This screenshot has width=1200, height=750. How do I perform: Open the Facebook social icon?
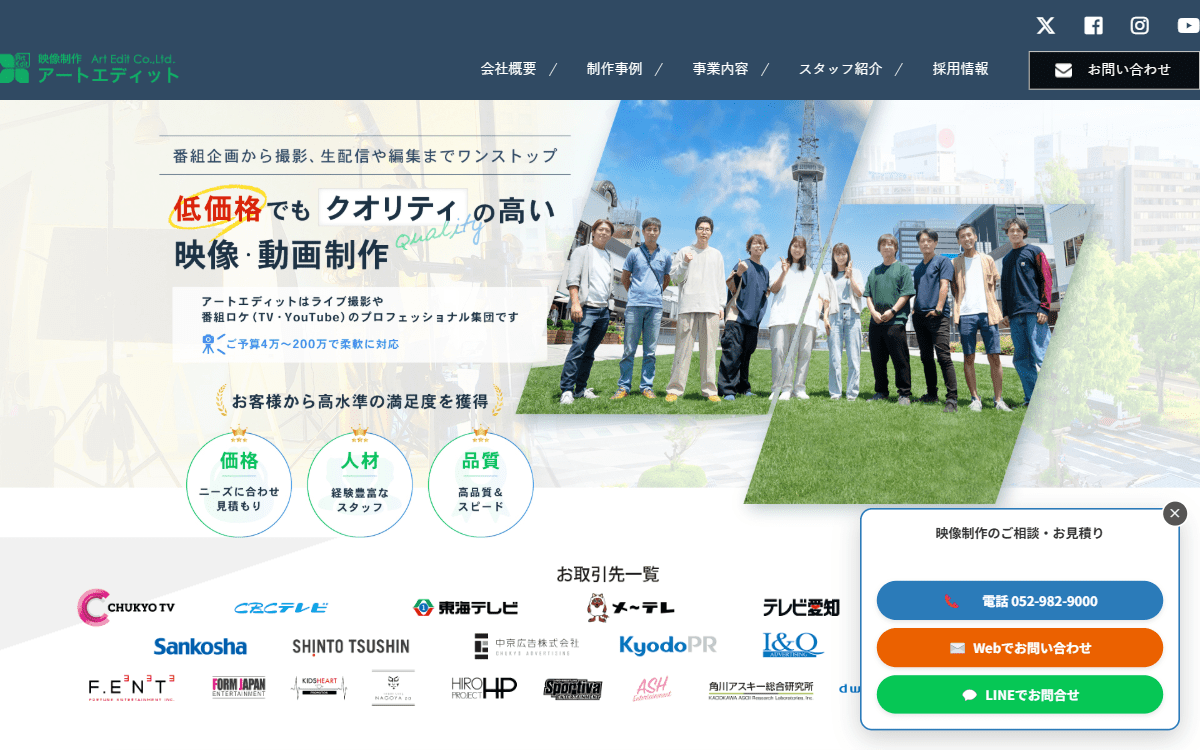[1093, 26]
